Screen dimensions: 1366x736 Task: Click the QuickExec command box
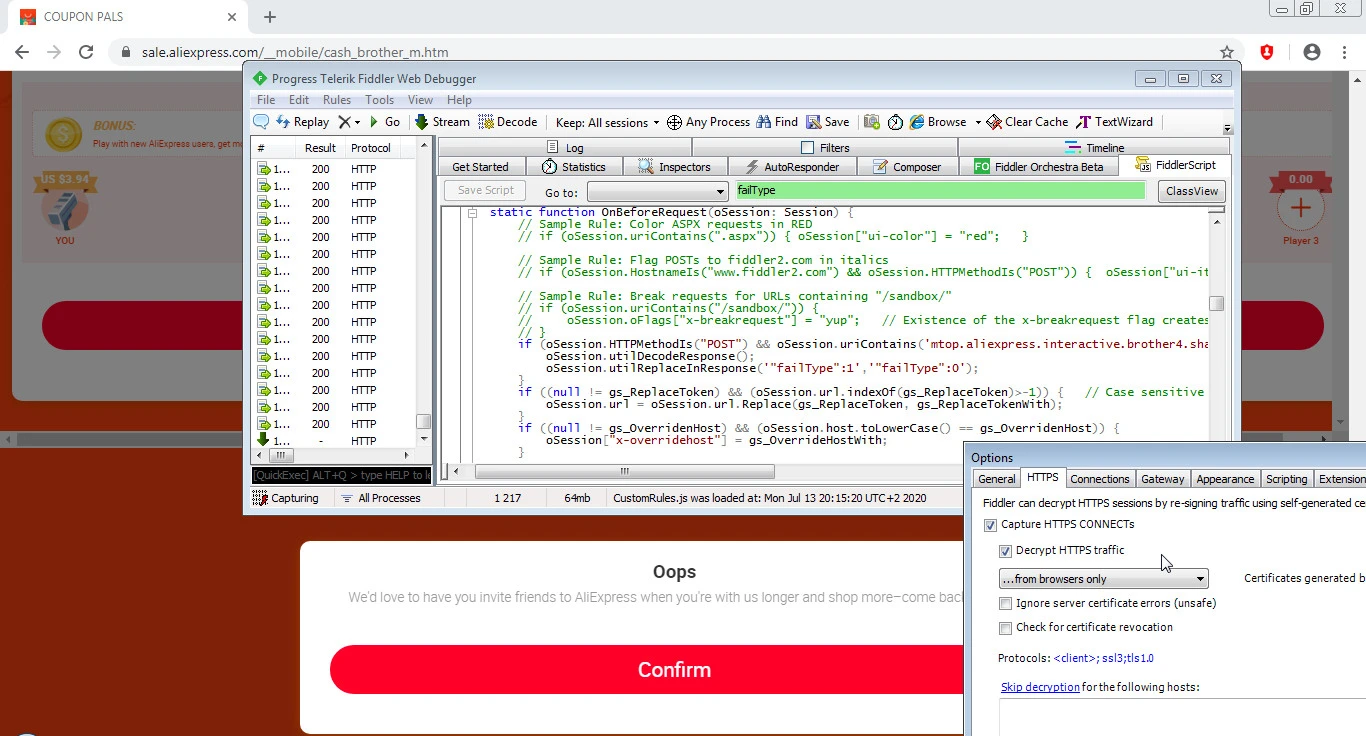point(342,475)
